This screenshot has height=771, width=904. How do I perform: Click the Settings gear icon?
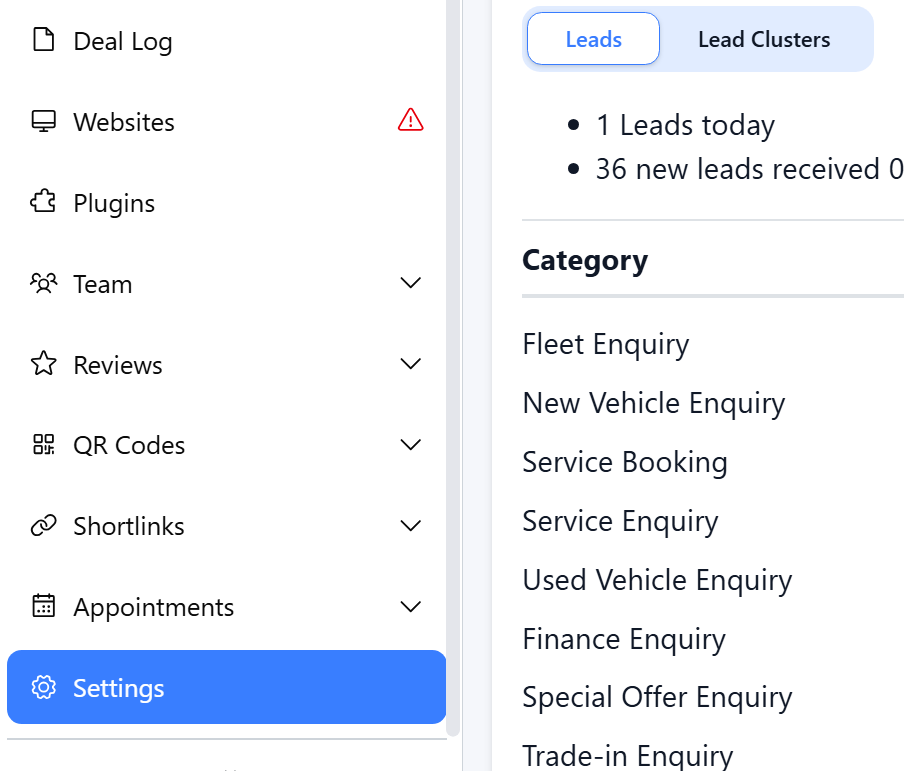point(43,688)
